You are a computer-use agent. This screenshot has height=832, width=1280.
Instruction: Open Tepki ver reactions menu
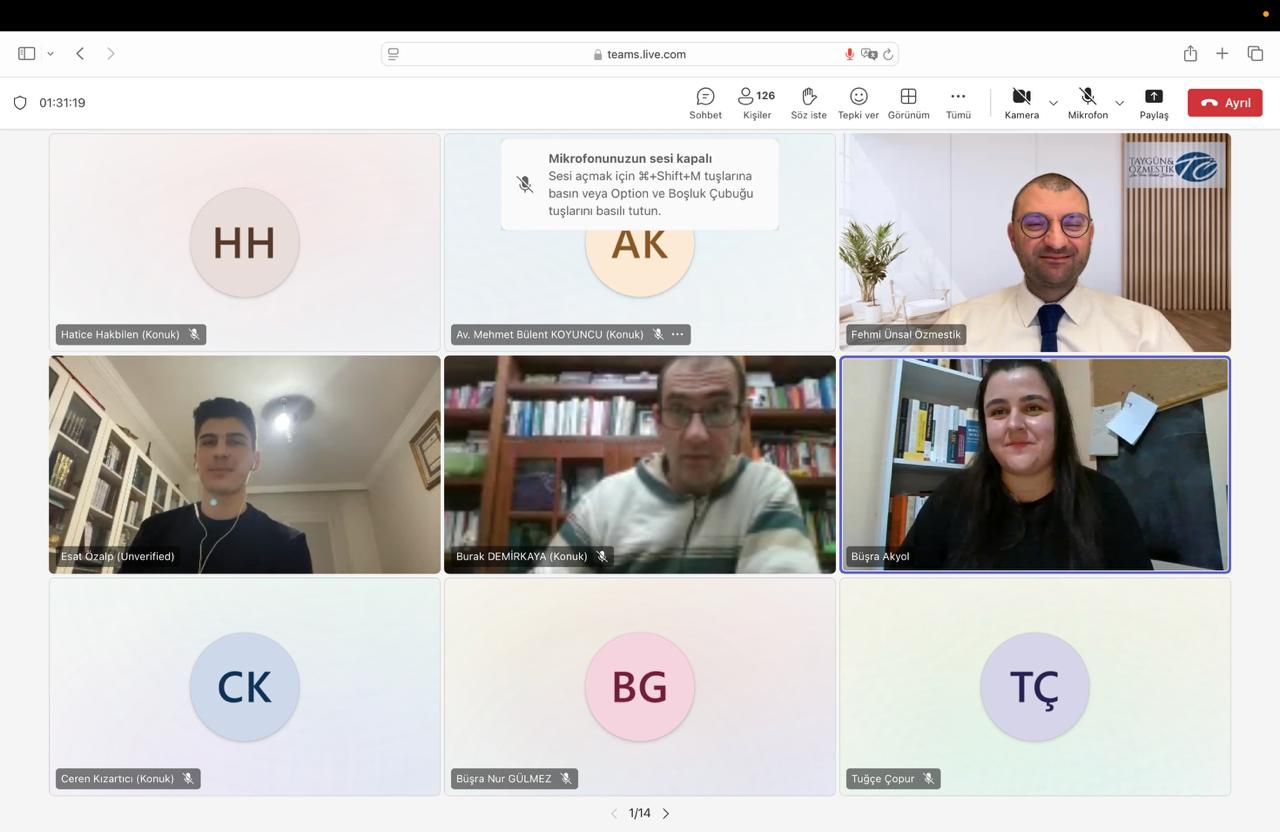[858, 103]
